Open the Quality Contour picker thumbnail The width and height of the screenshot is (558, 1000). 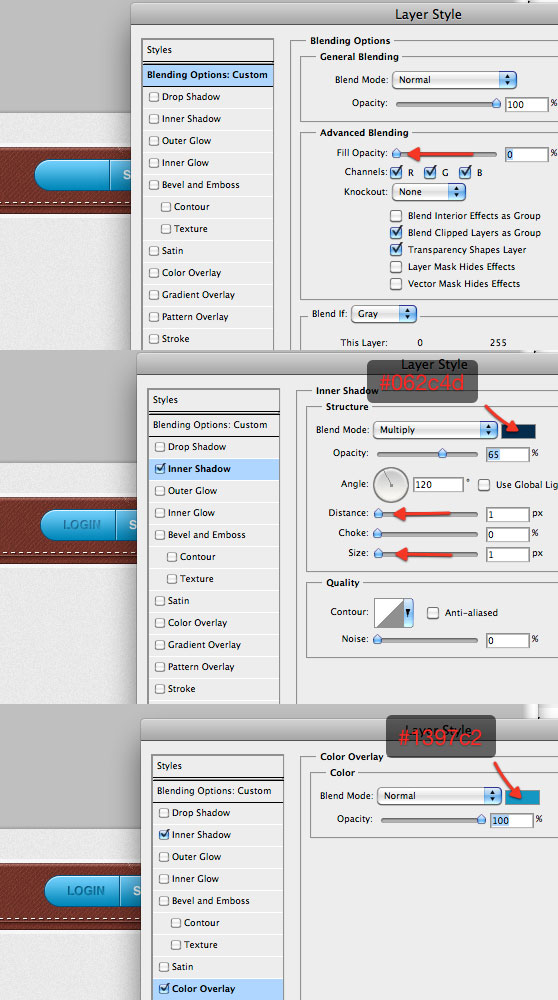point(388,613)
